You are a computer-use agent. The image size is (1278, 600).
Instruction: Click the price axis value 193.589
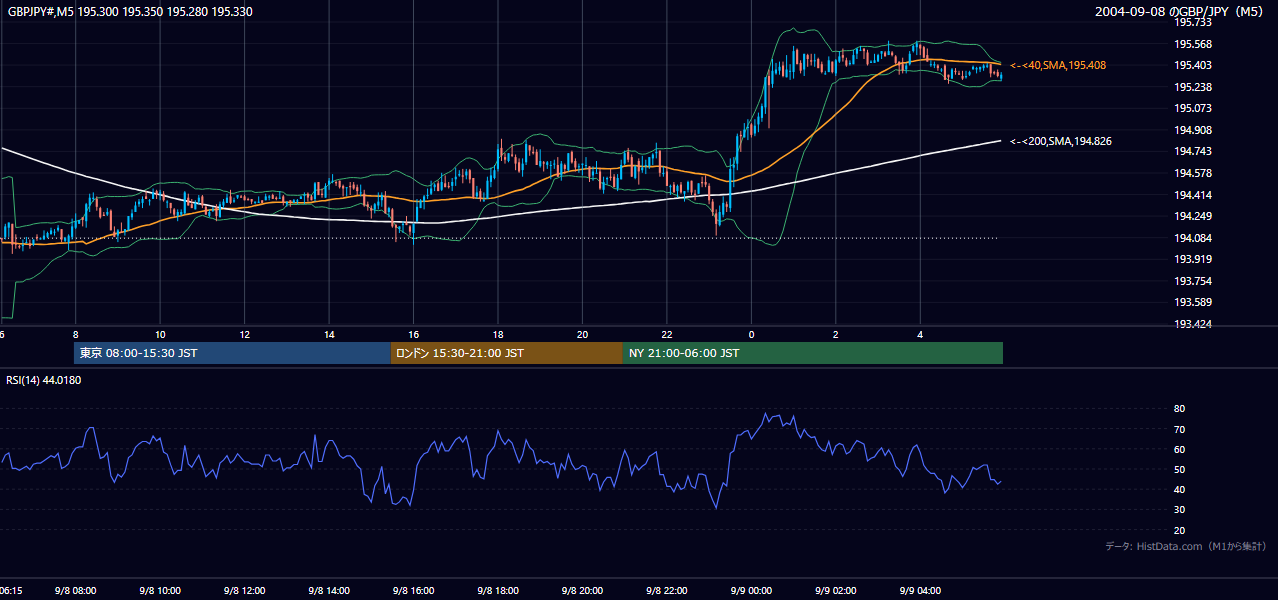coord(1192,302)
